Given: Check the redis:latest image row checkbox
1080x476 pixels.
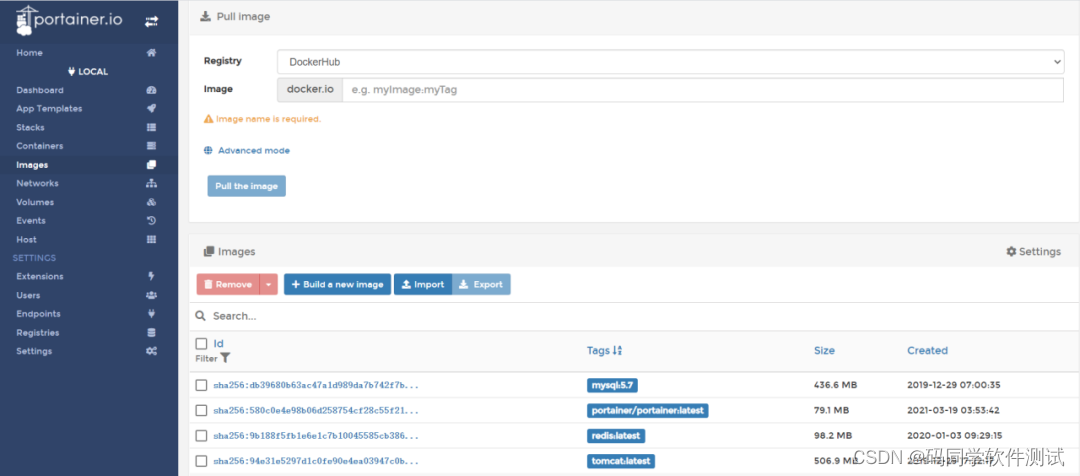Looking at the screenshot, I should [201, 435].
